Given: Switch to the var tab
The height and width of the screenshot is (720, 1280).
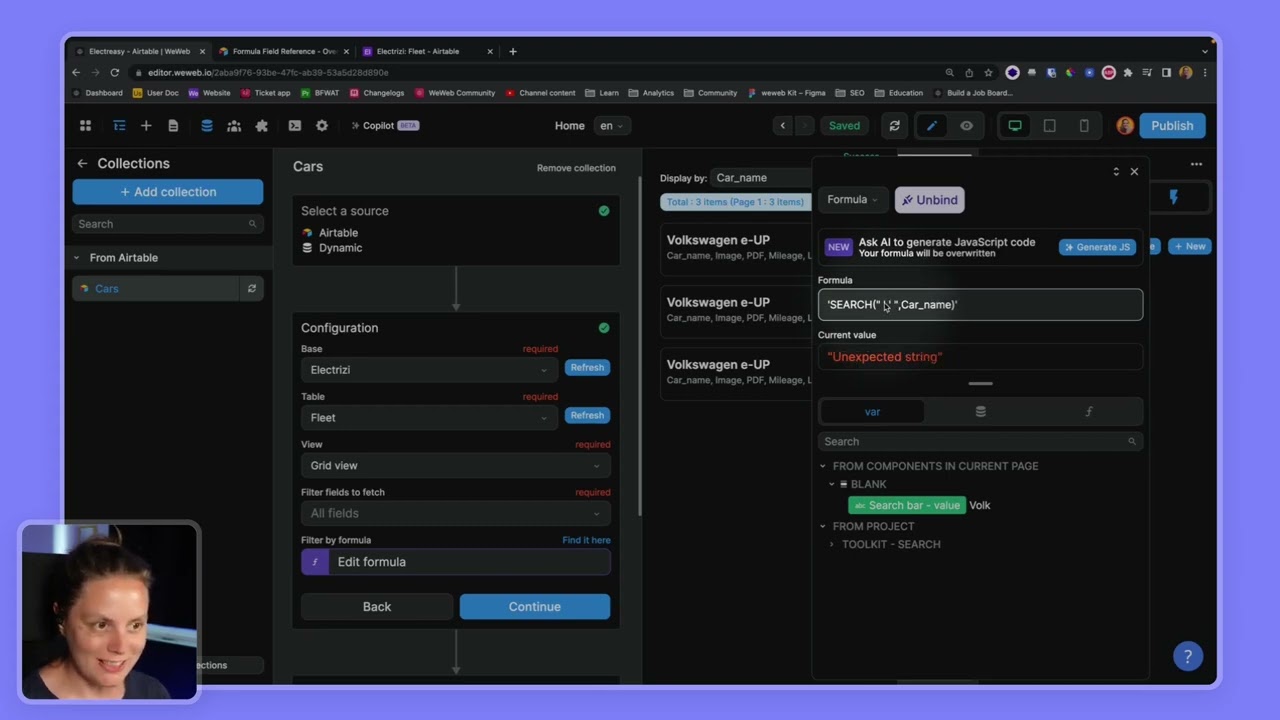Looking at the screenshot, I should click(x=872, y=412).
